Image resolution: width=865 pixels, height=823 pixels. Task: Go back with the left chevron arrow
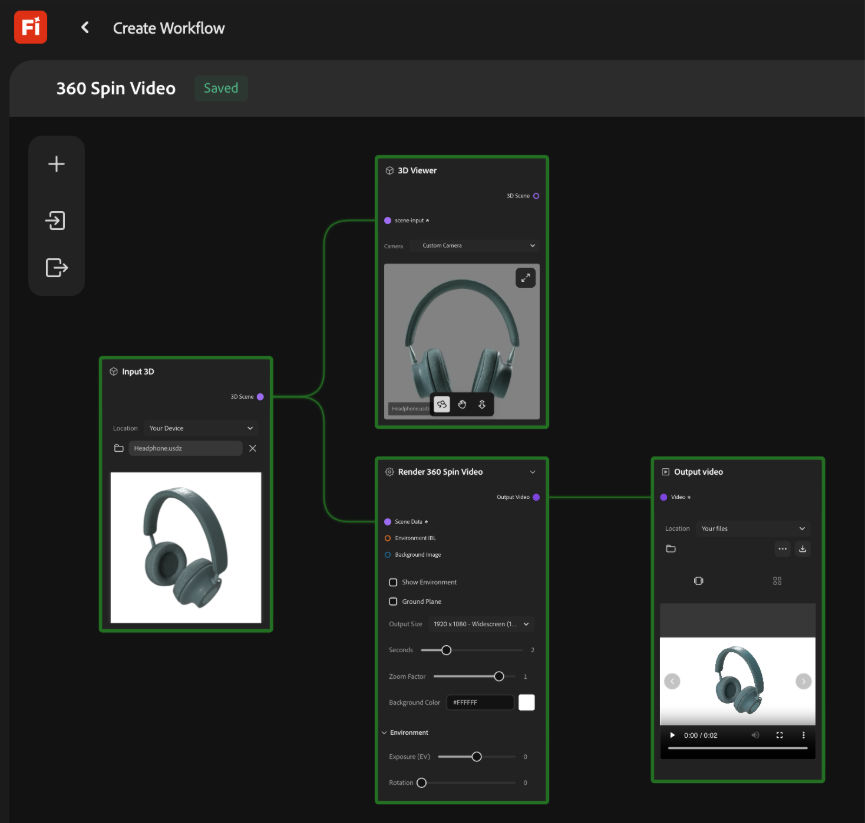click(85, 28)
